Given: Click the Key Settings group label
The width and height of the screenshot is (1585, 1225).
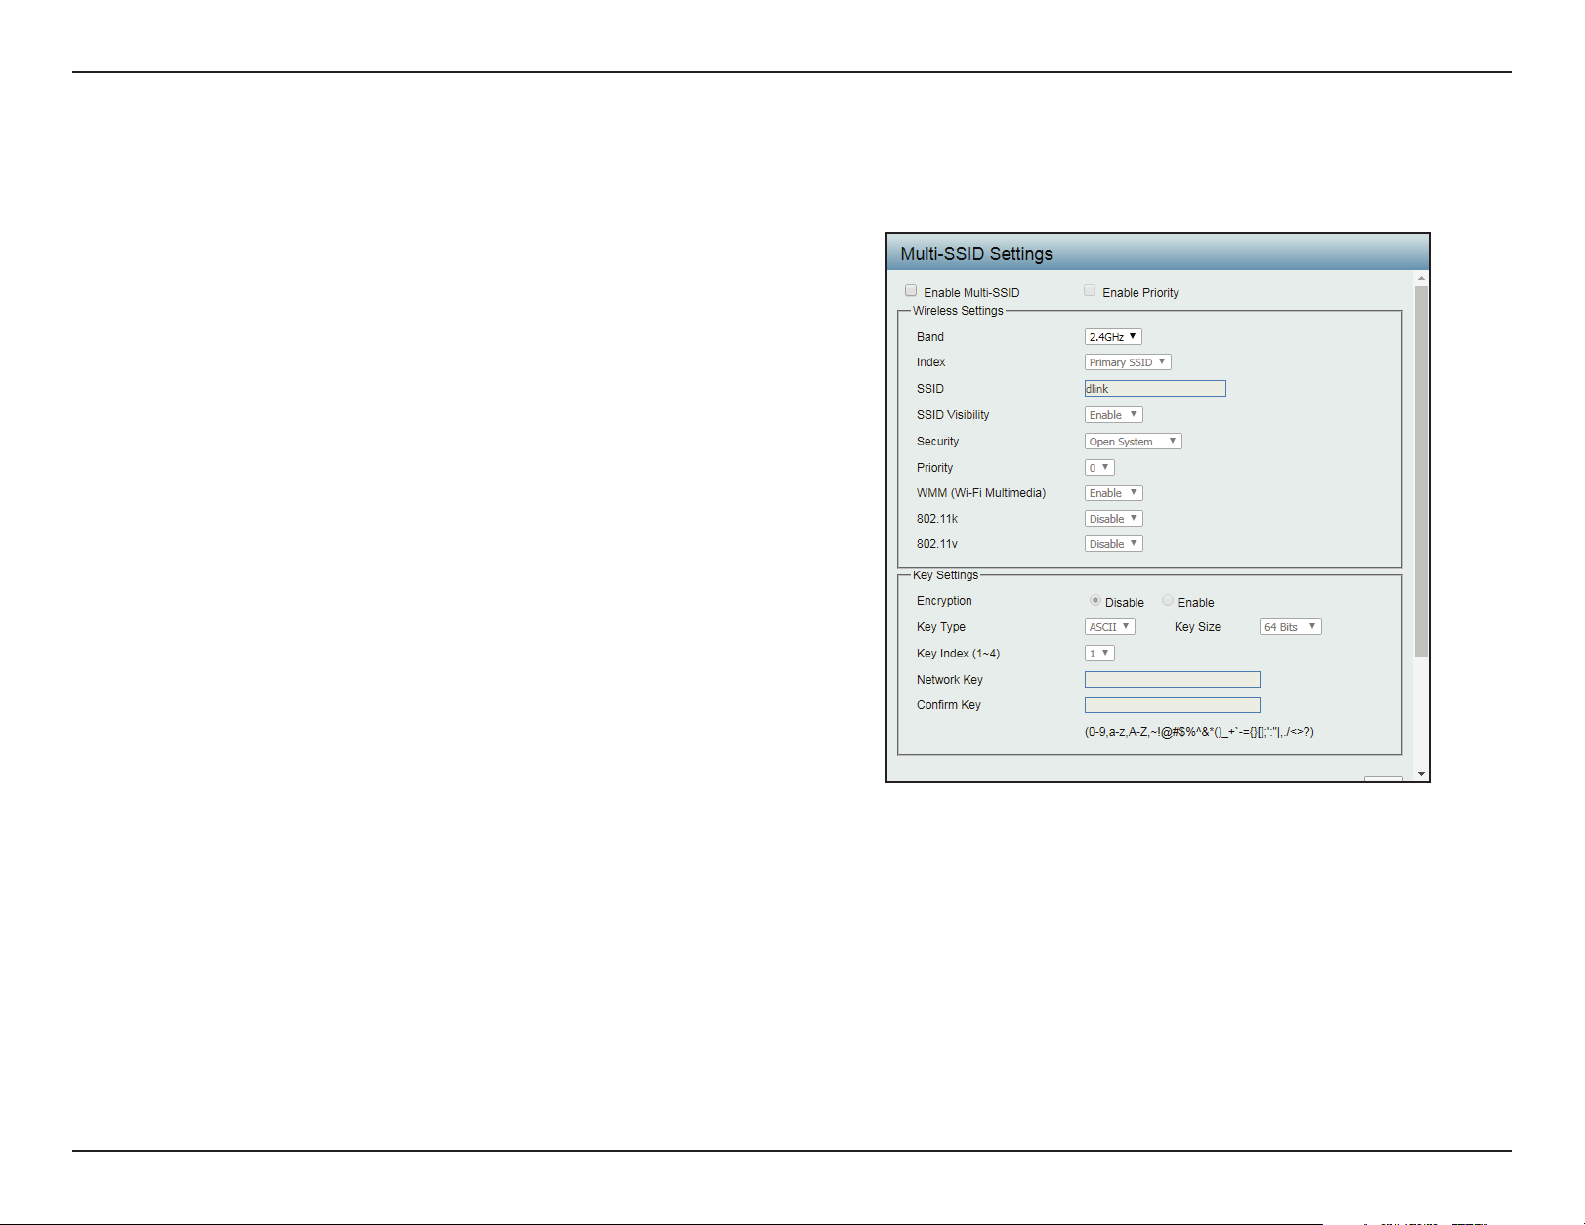Looking at the screenshot, I should click(x=945, y=575).
